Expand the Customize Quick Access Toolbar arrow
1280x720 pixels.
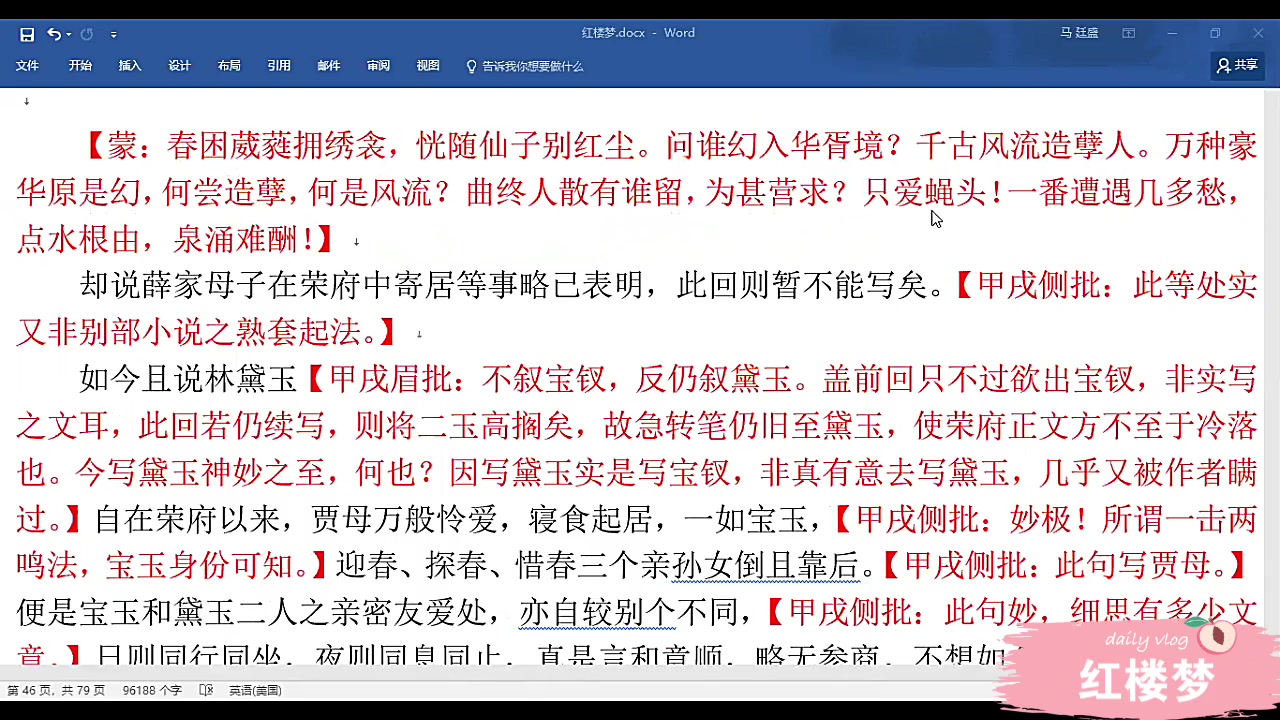pos(113,35)
